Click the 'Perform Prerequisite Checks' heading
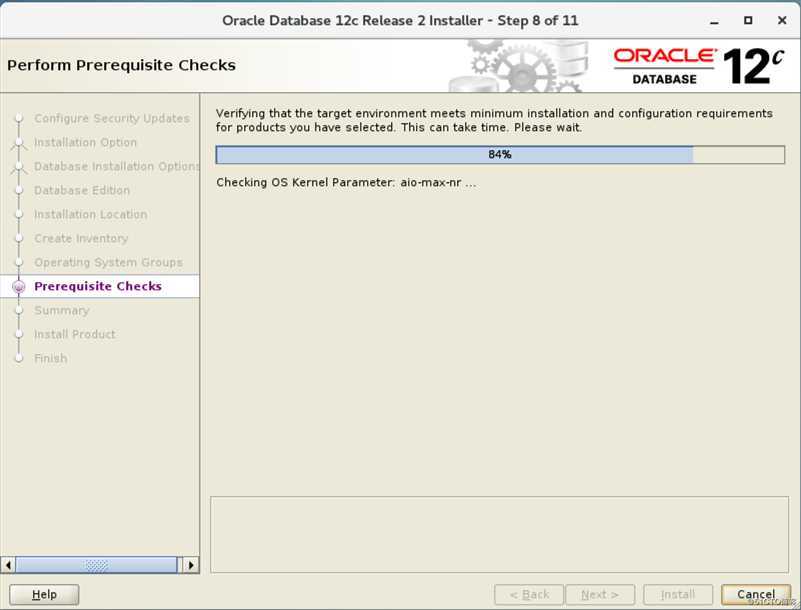The height and width of the screenshot is (610, 801). (x=122, y=65)
